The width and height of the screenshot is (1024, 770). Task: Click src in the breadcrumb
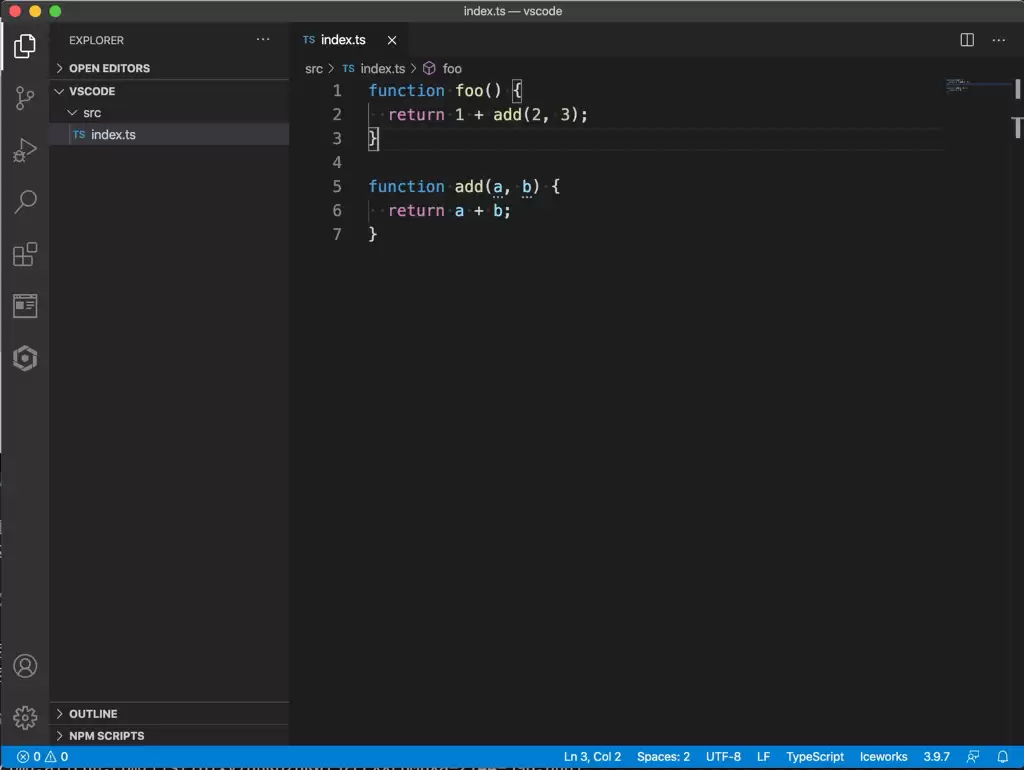314,69
